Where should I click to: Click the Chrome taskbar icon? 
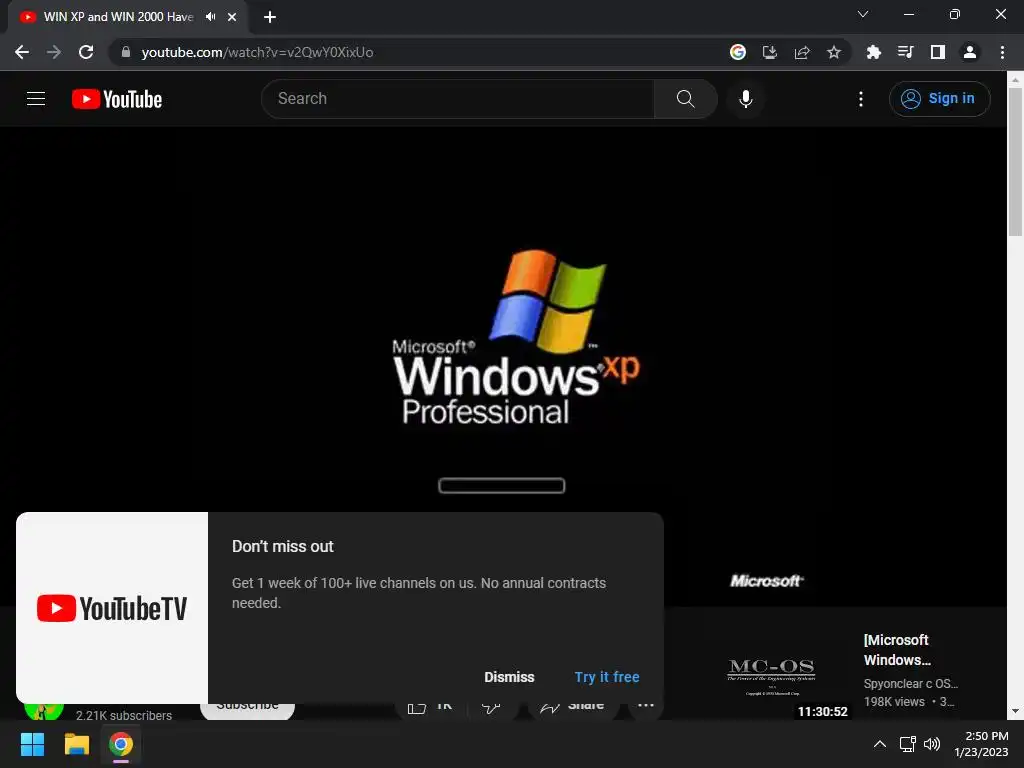pos(121,744)
